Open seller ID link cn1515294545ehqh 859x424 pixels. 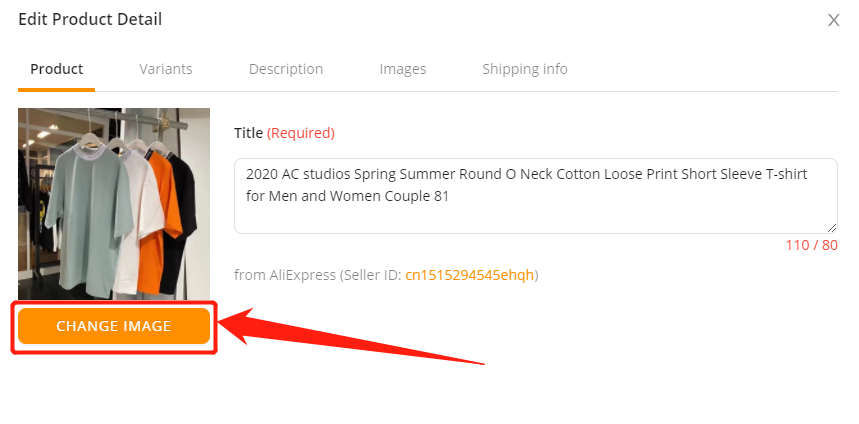(x=469, y=275)
